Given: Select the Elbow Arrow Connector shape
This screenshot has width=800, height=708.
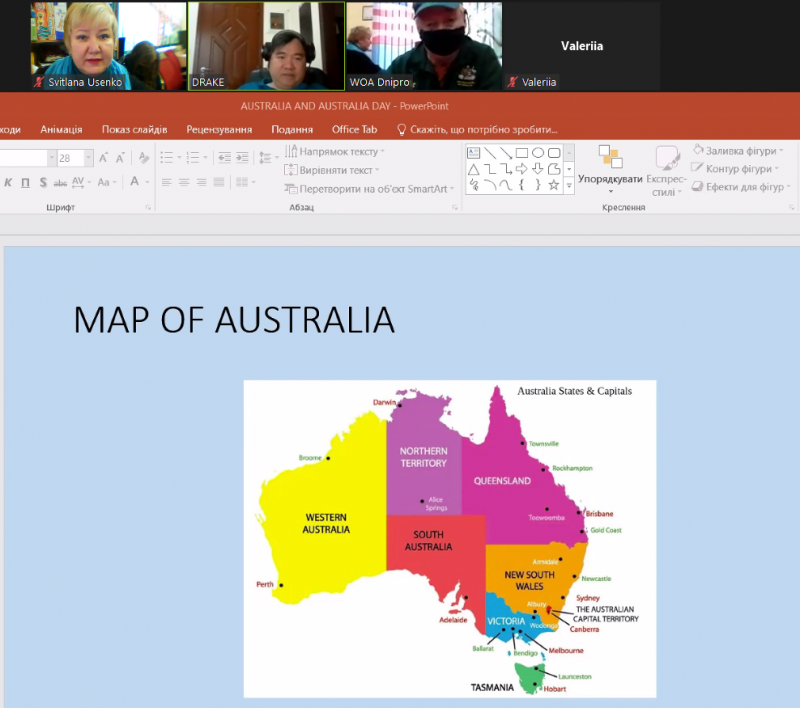Looking at the screenshot, I should [506, 169].
